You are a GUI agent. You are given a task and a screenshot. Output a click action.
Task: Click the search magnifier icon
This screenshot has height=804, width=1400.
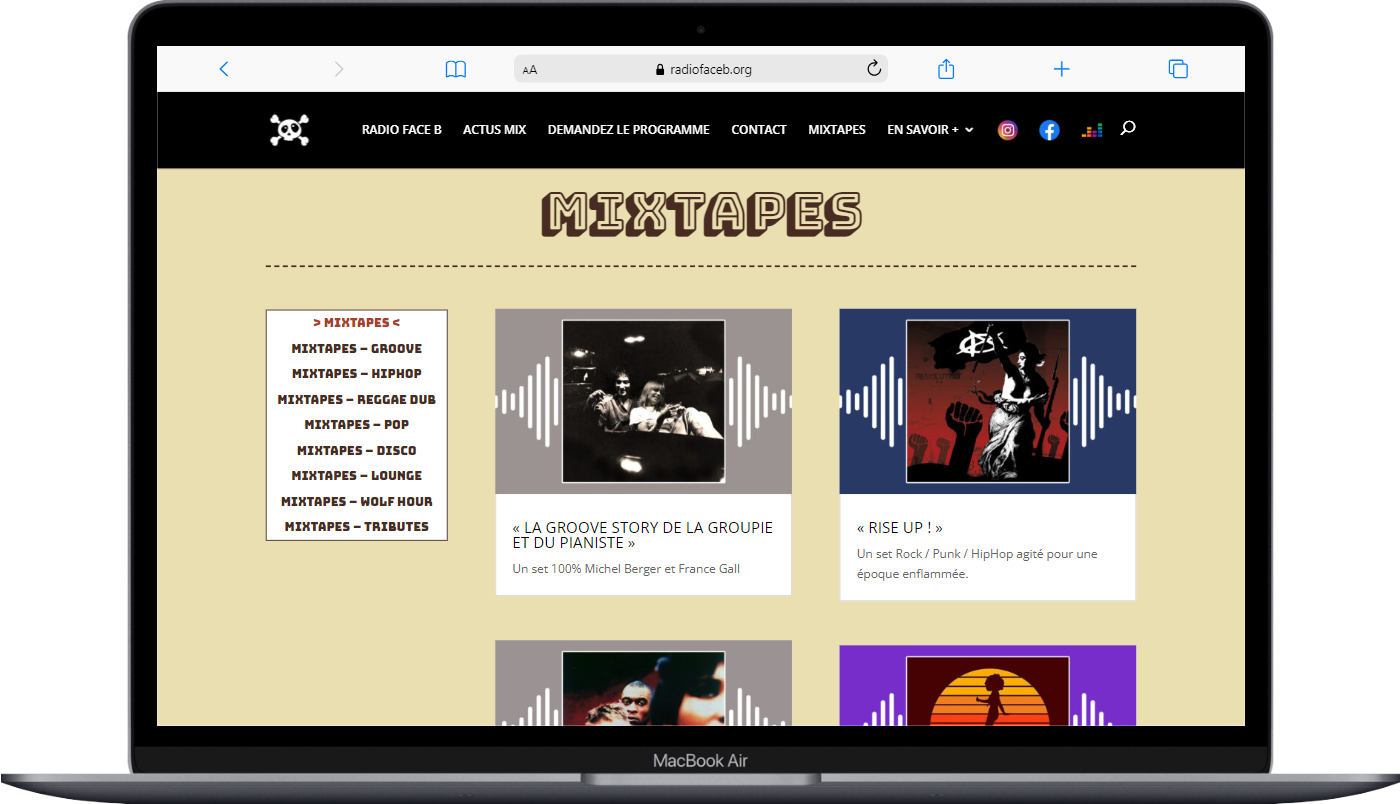[x=1128, y=128]
